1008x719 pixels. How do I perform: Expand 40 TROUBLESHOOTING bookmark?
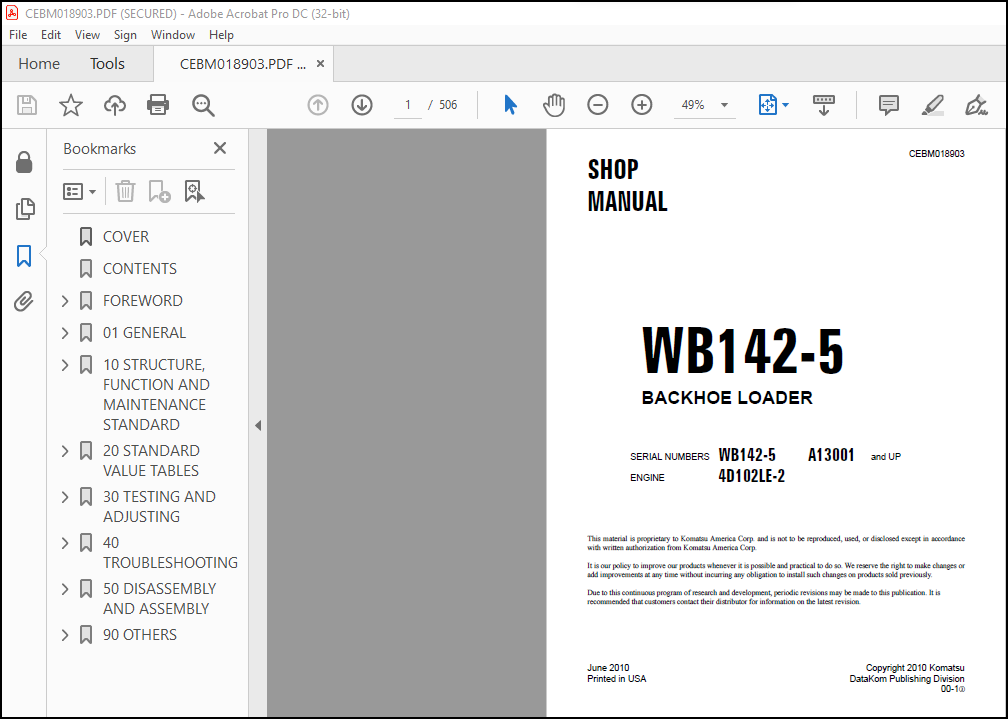pyautogui.click(x=65, y=543)
